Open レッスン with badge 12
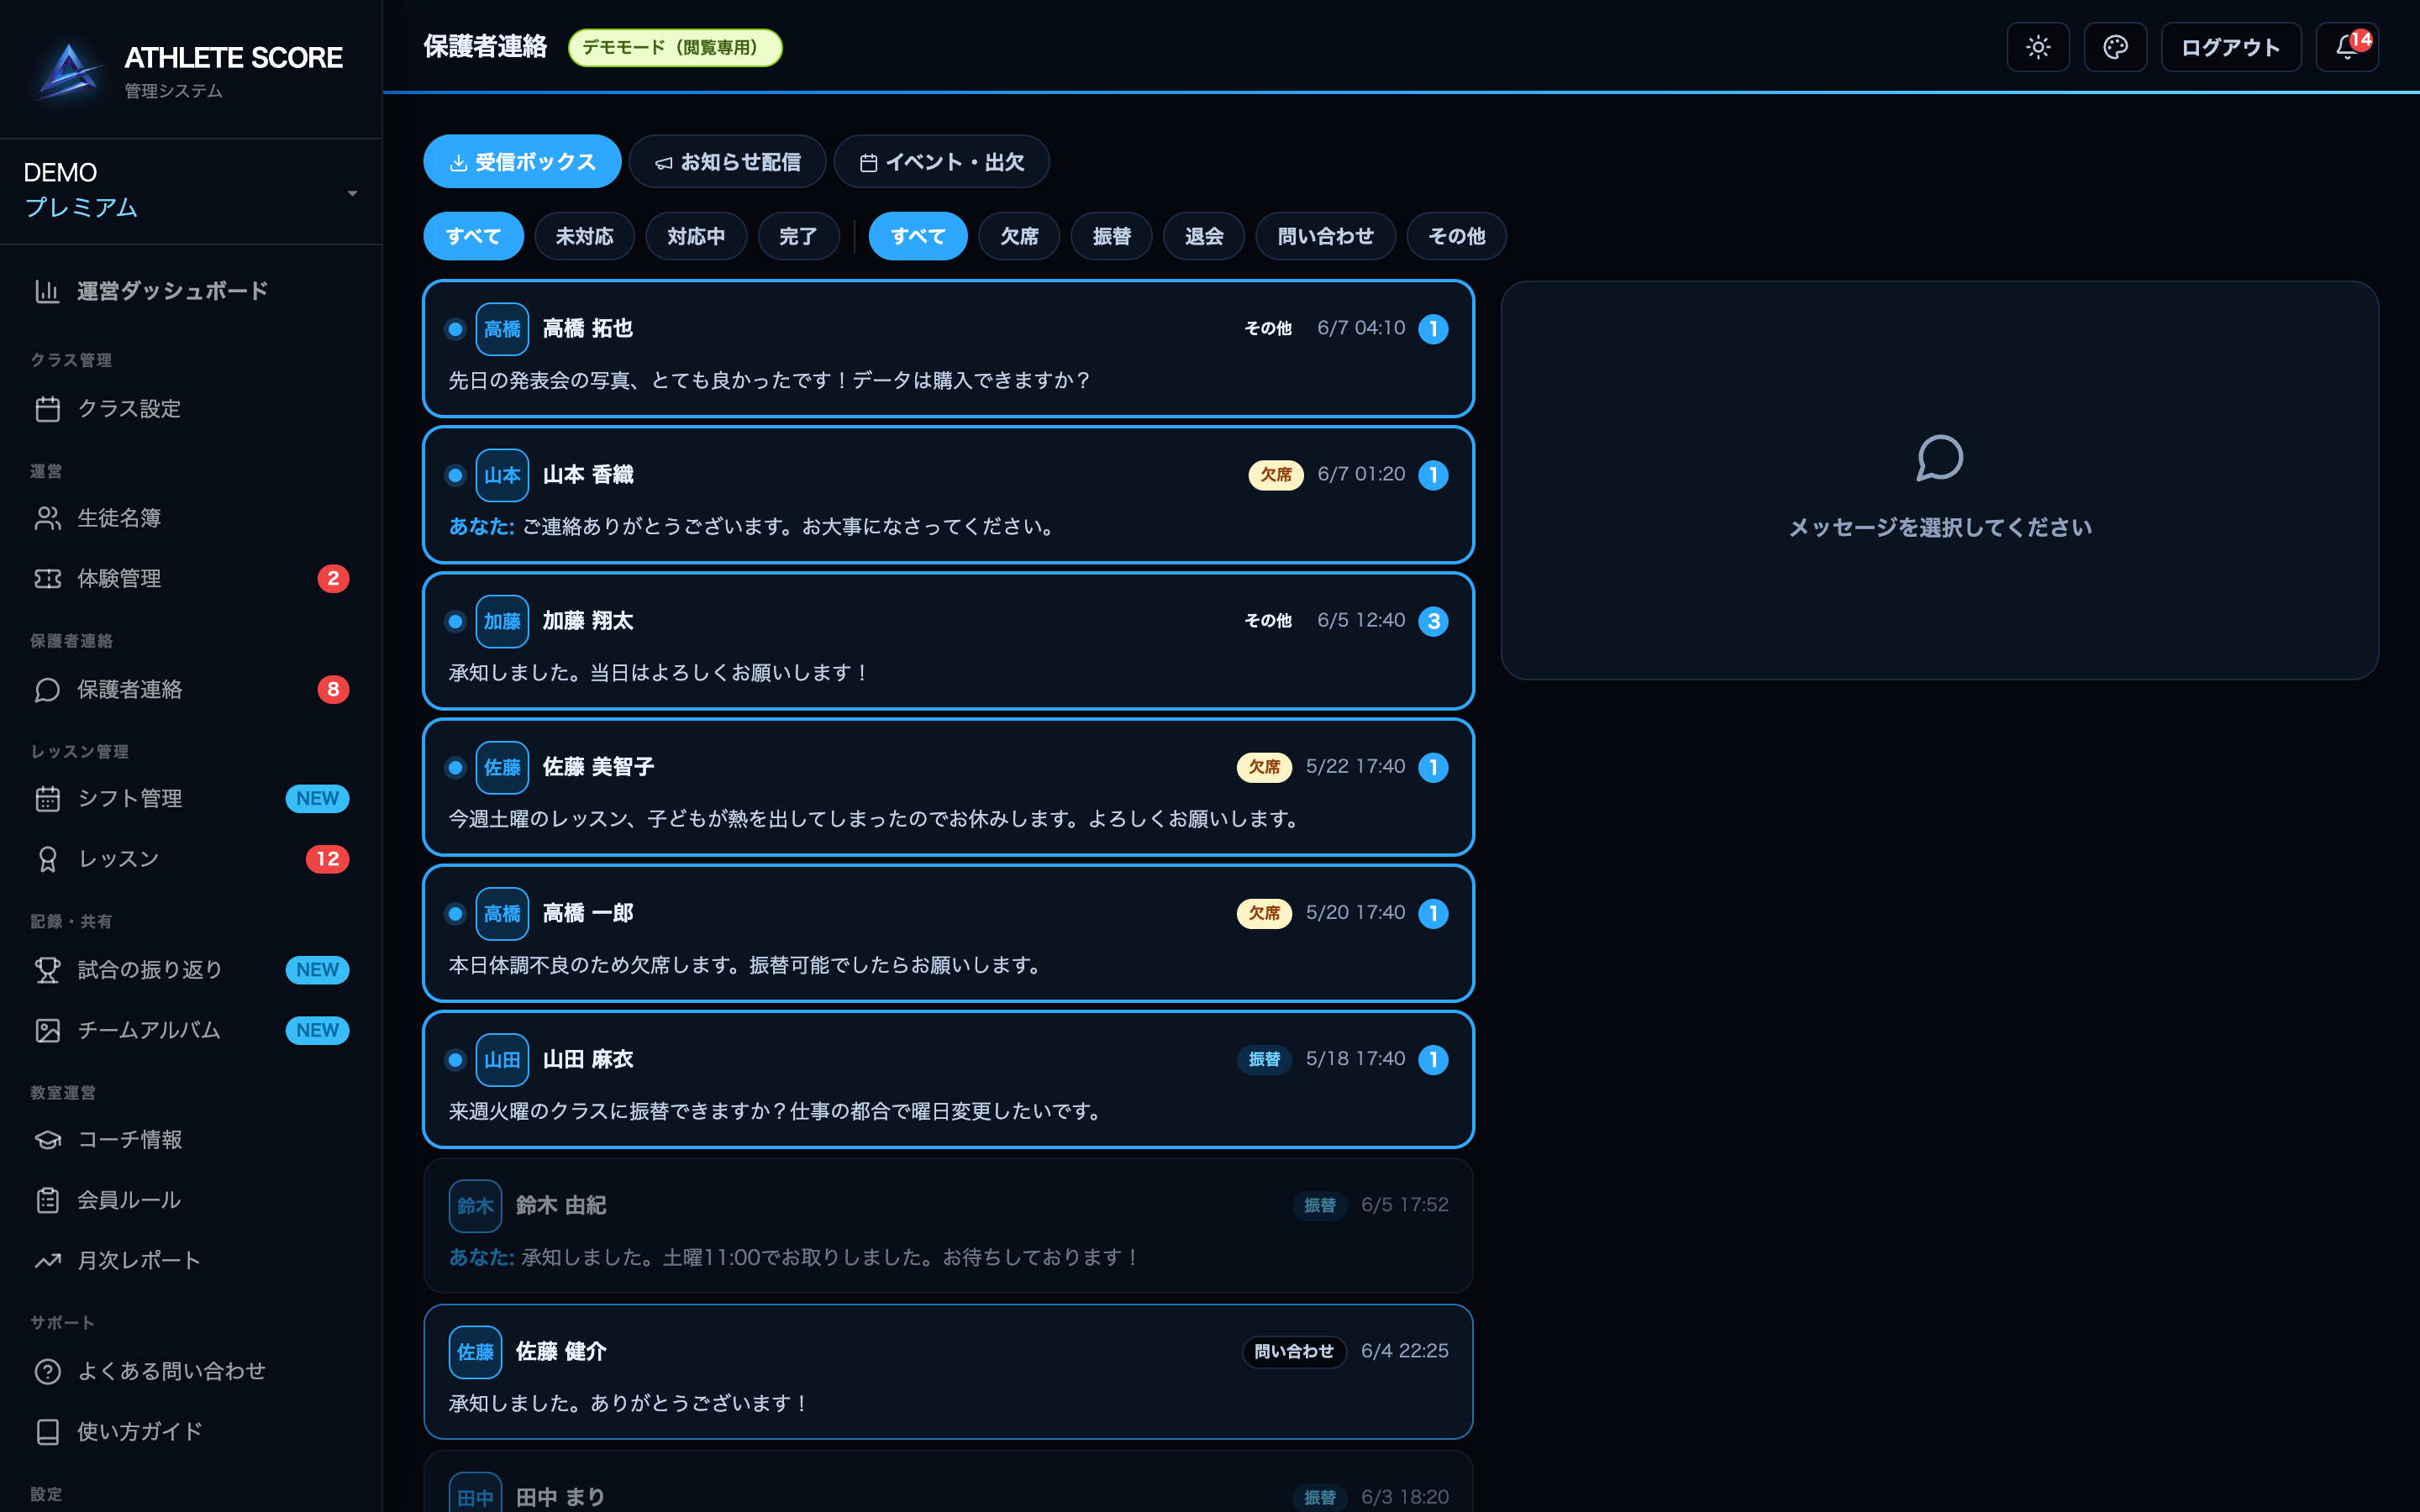2420x1512 pixels. click(x=190, y=860)
